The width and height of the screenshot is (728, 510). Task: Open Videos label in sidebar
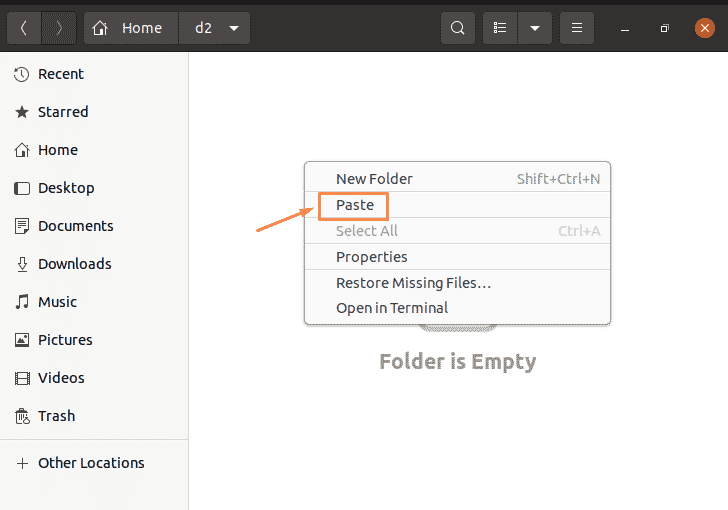(61, 378)
